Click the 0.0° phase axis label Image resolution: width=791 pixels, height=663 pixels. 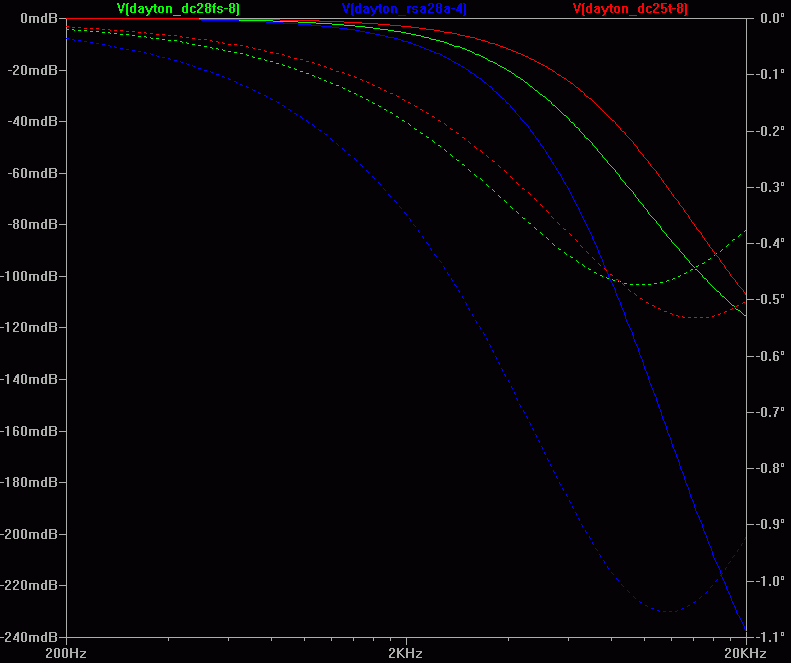(x=772, y=18)
